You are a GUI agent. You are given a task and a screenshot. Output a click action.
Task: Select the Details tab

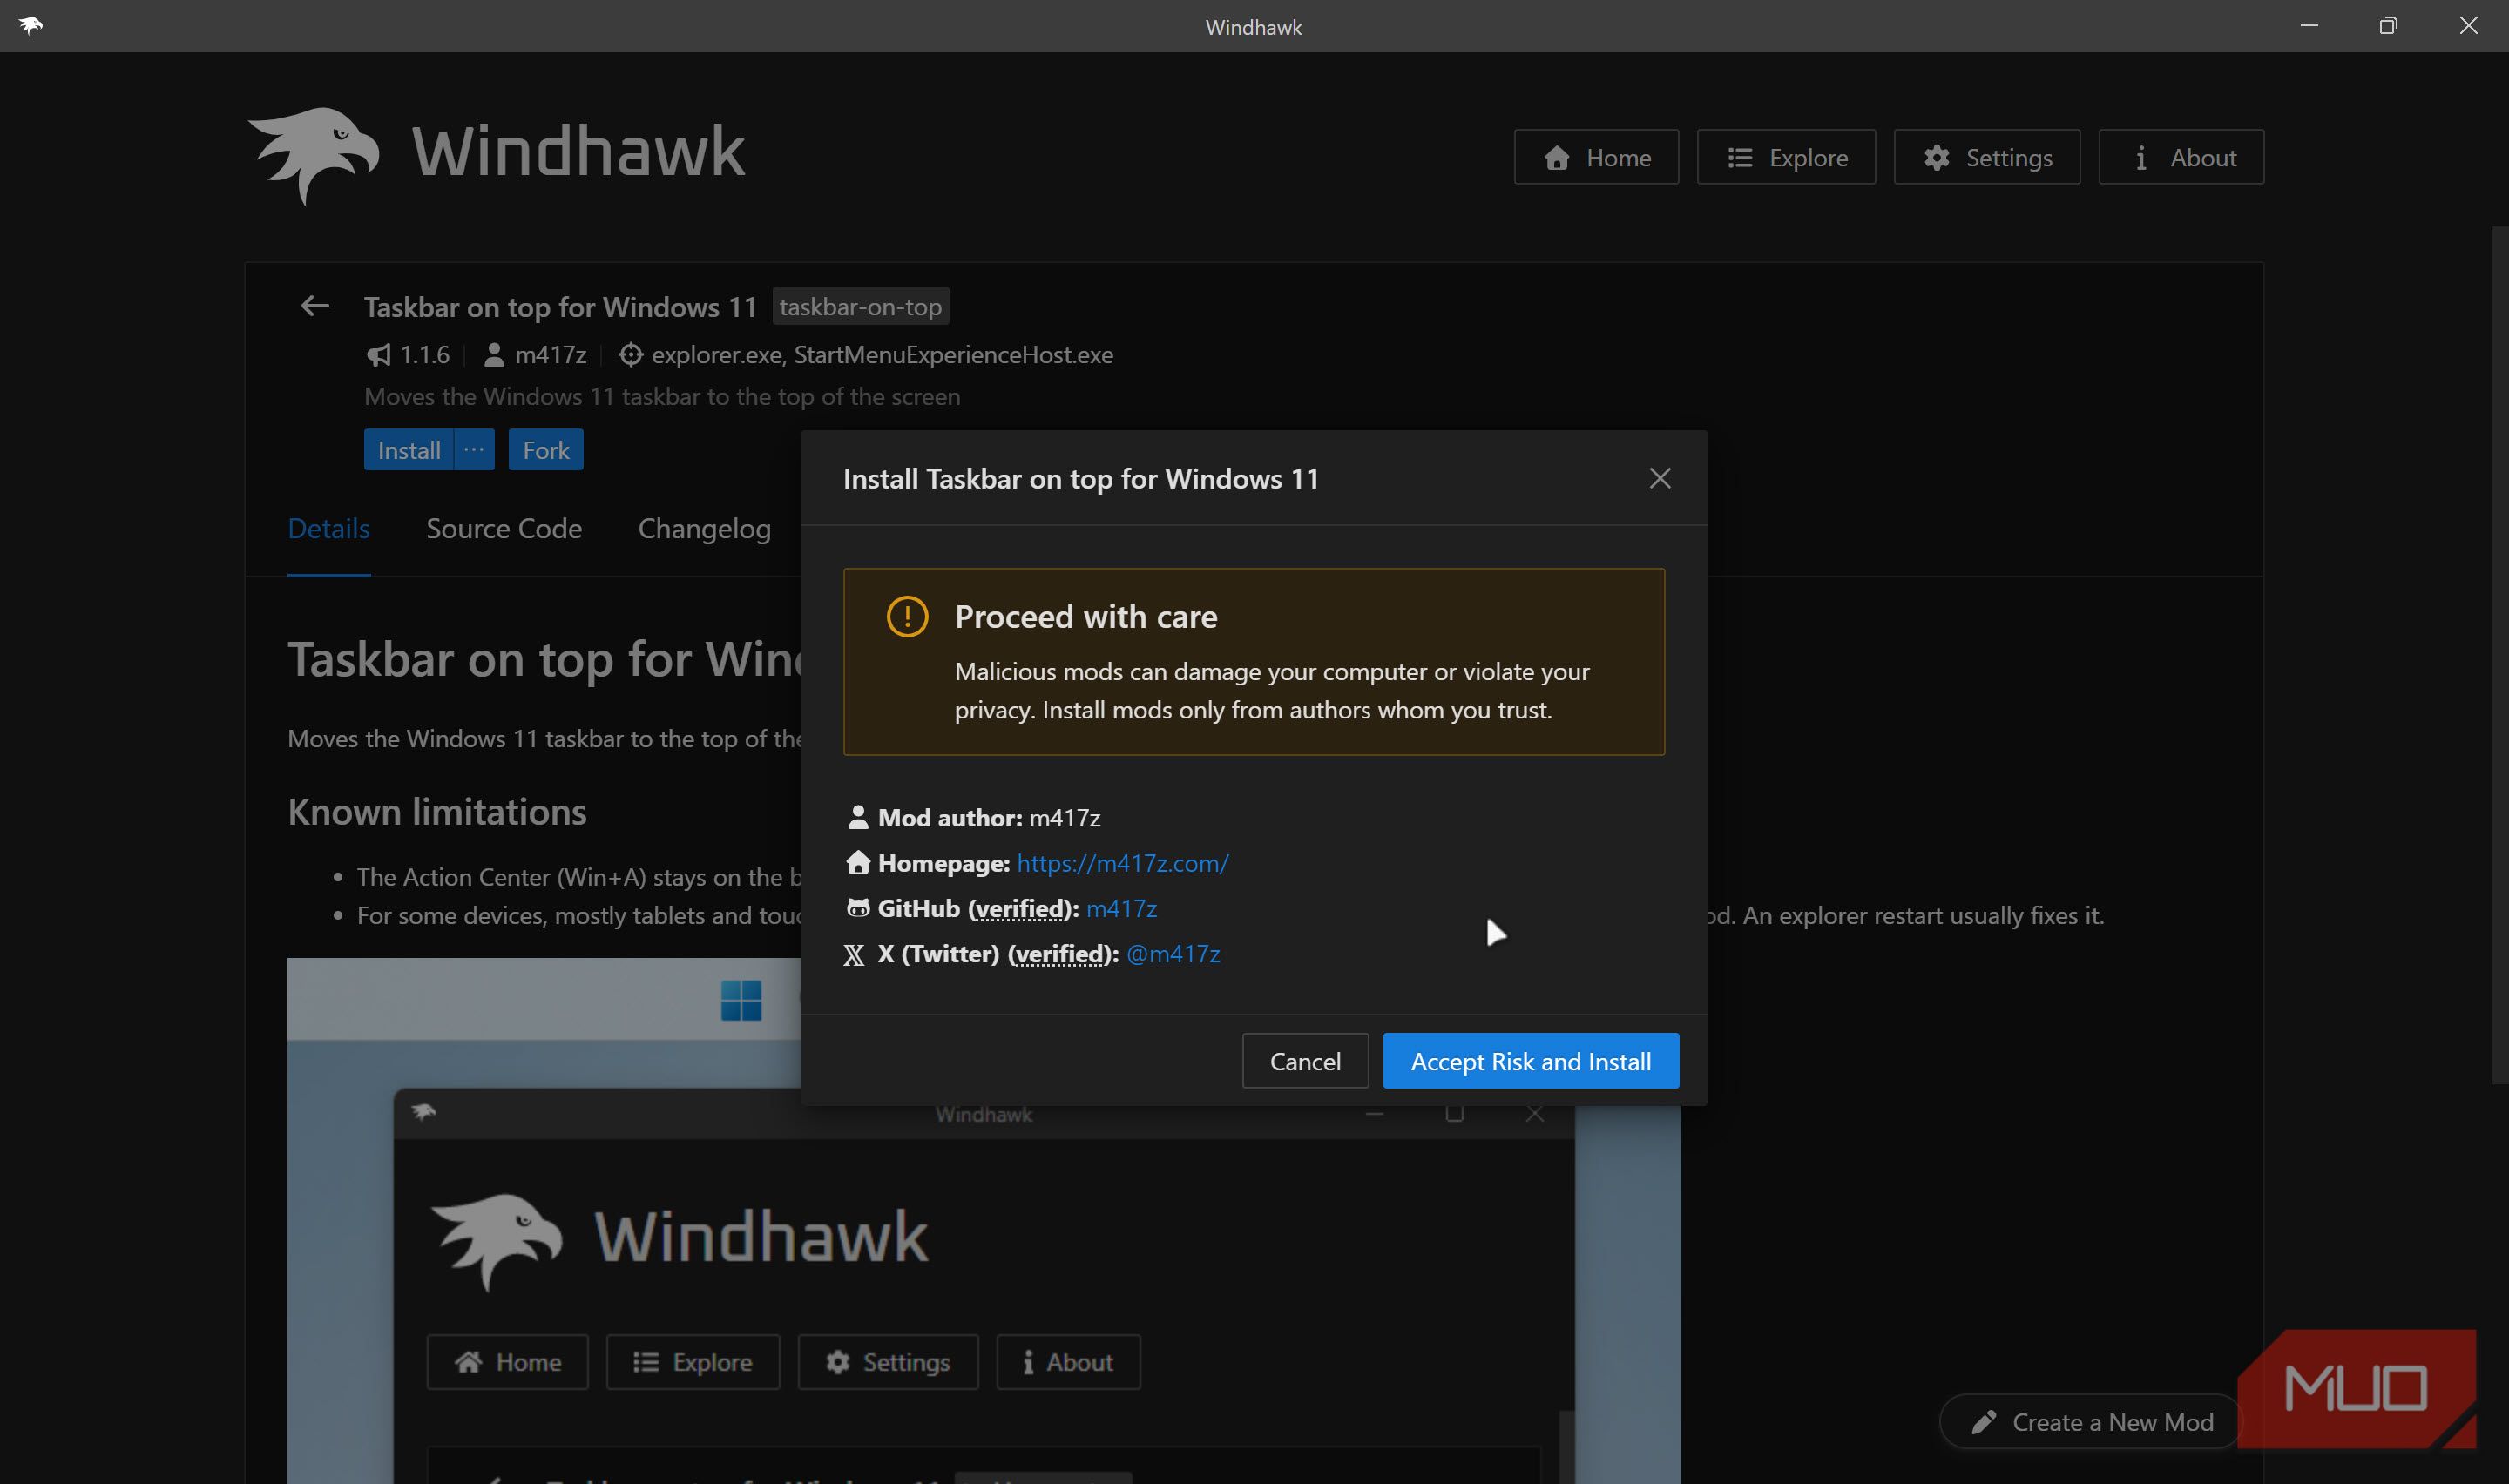coord(328,528)
